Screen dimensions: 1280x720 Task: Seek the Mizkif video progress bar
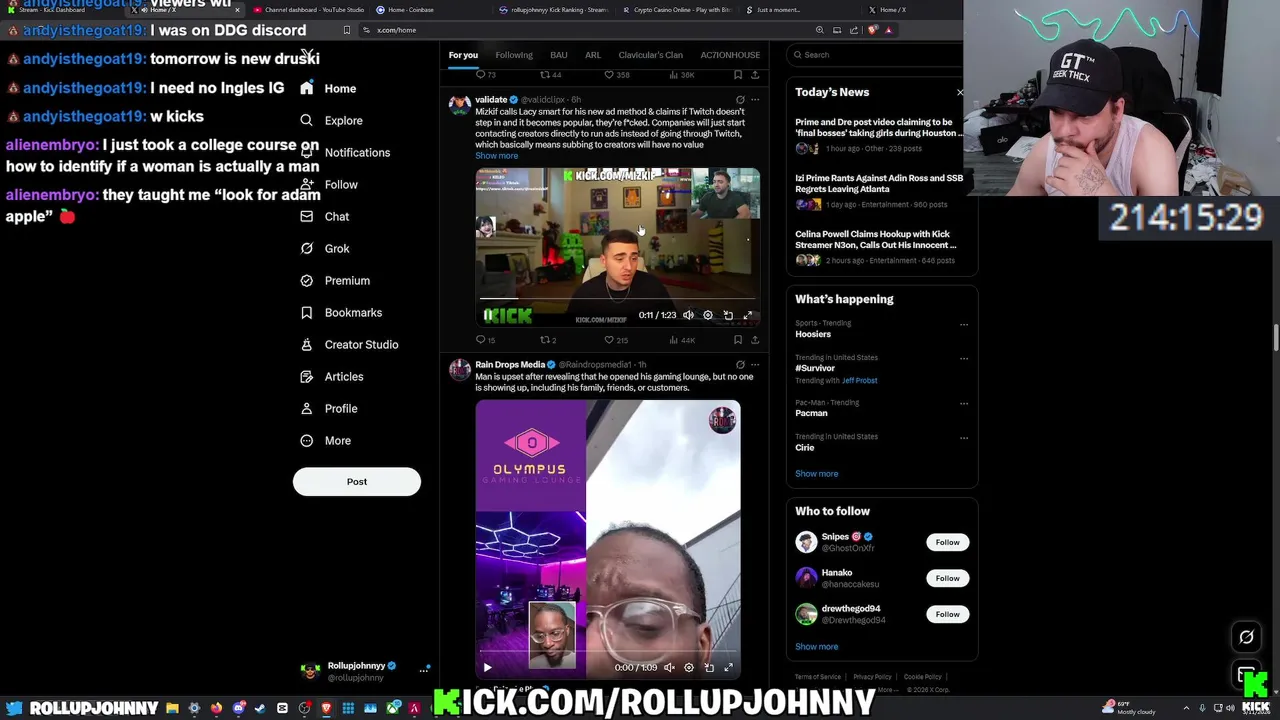coord(617,298)
